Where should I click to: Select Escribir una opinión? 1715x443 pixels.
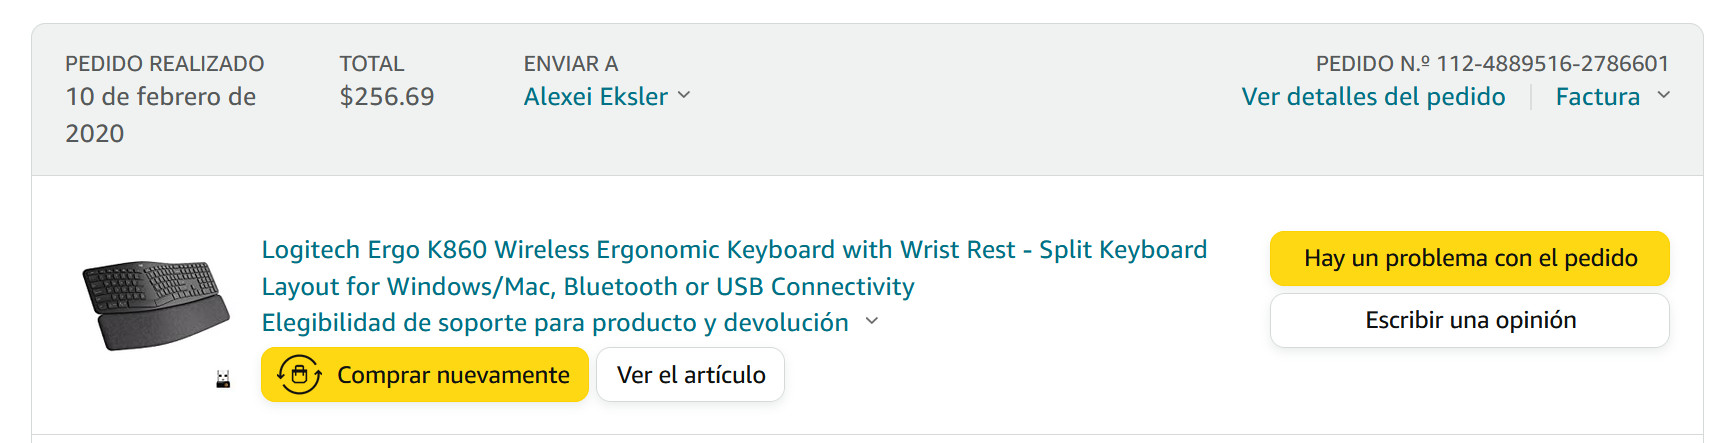pos(1469,320)
